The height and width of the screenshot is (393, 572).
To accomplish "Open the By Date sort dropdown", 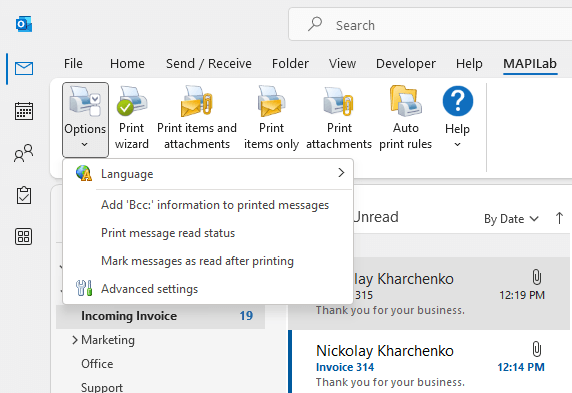I will click(x=511, y=219).
